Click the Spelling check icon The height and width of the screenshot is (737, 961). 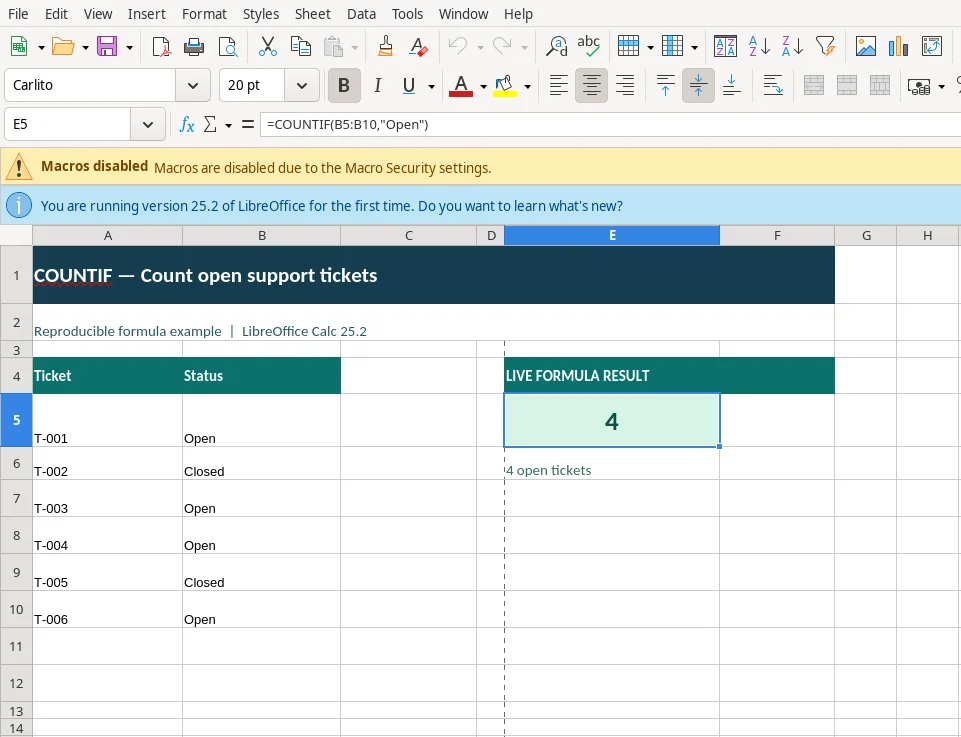click(x=588, y=47)
